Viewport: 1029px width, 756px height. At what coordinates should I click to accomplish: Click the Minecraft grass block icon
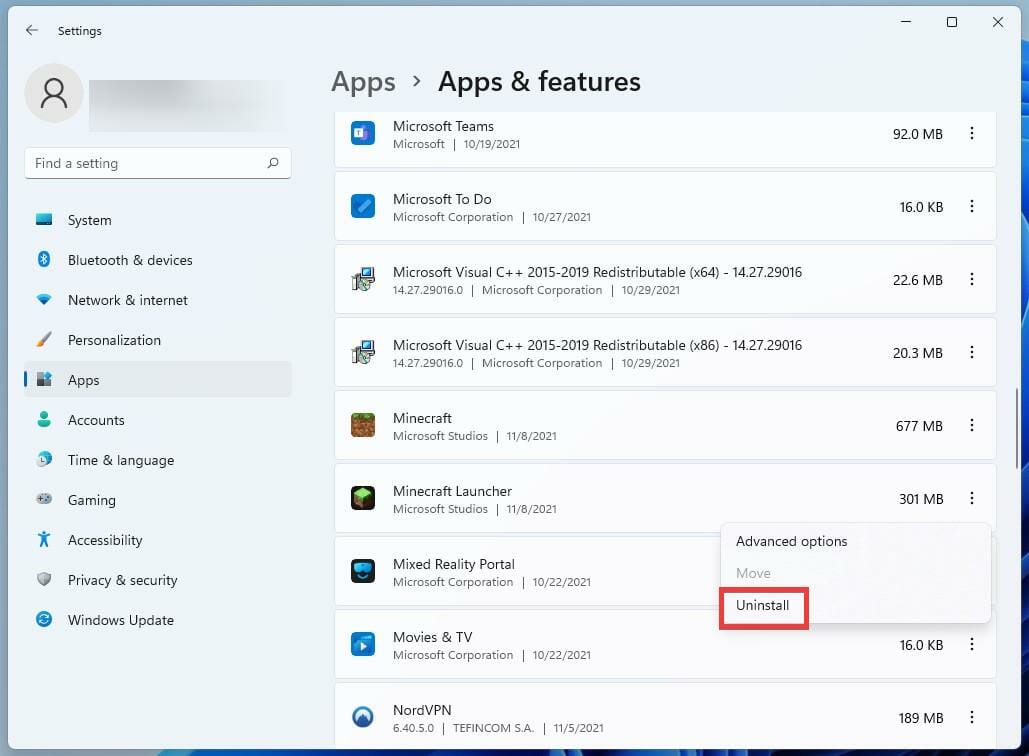[363, 425]
